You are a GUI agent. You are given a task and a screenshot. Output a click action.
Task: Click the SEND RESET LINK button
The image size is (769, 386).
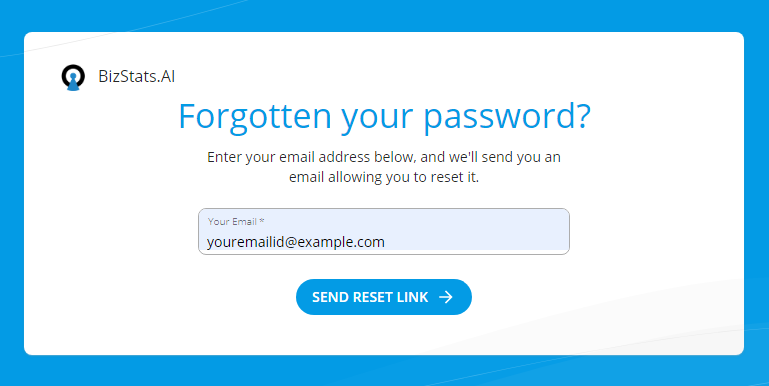384,297
